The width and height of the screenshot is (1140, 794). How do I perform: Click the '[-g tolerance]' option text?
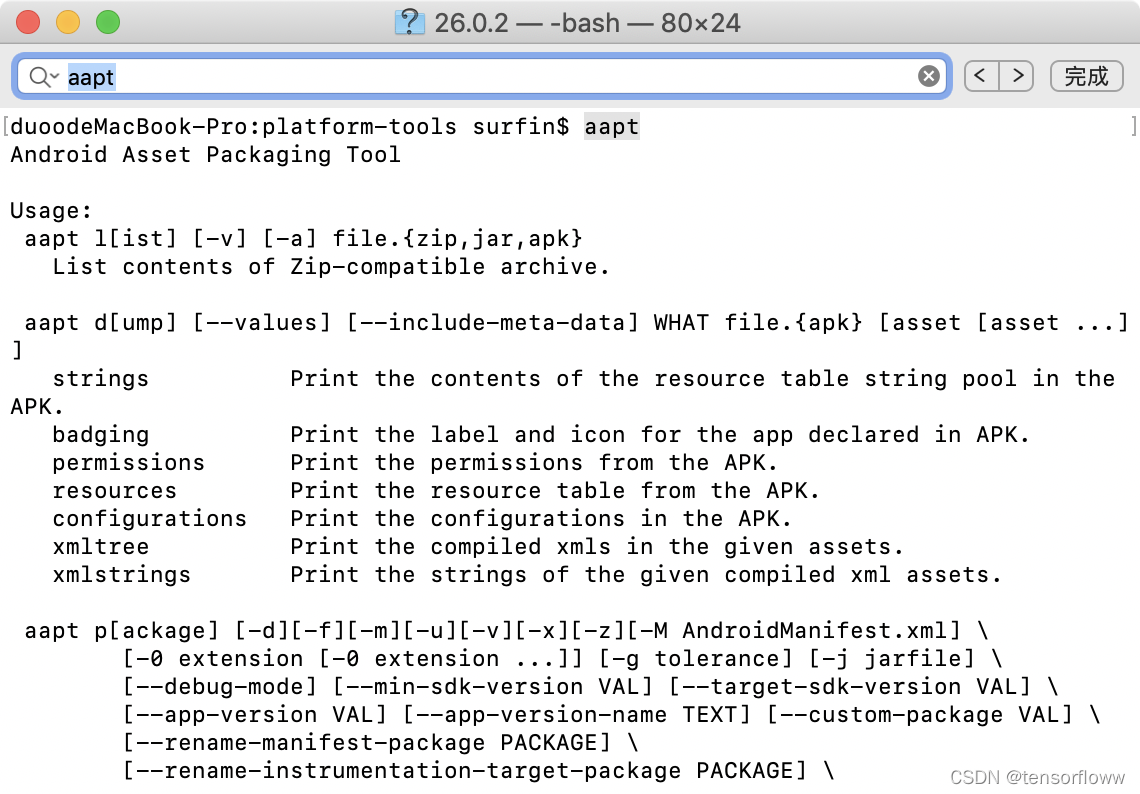click(695, 659)
